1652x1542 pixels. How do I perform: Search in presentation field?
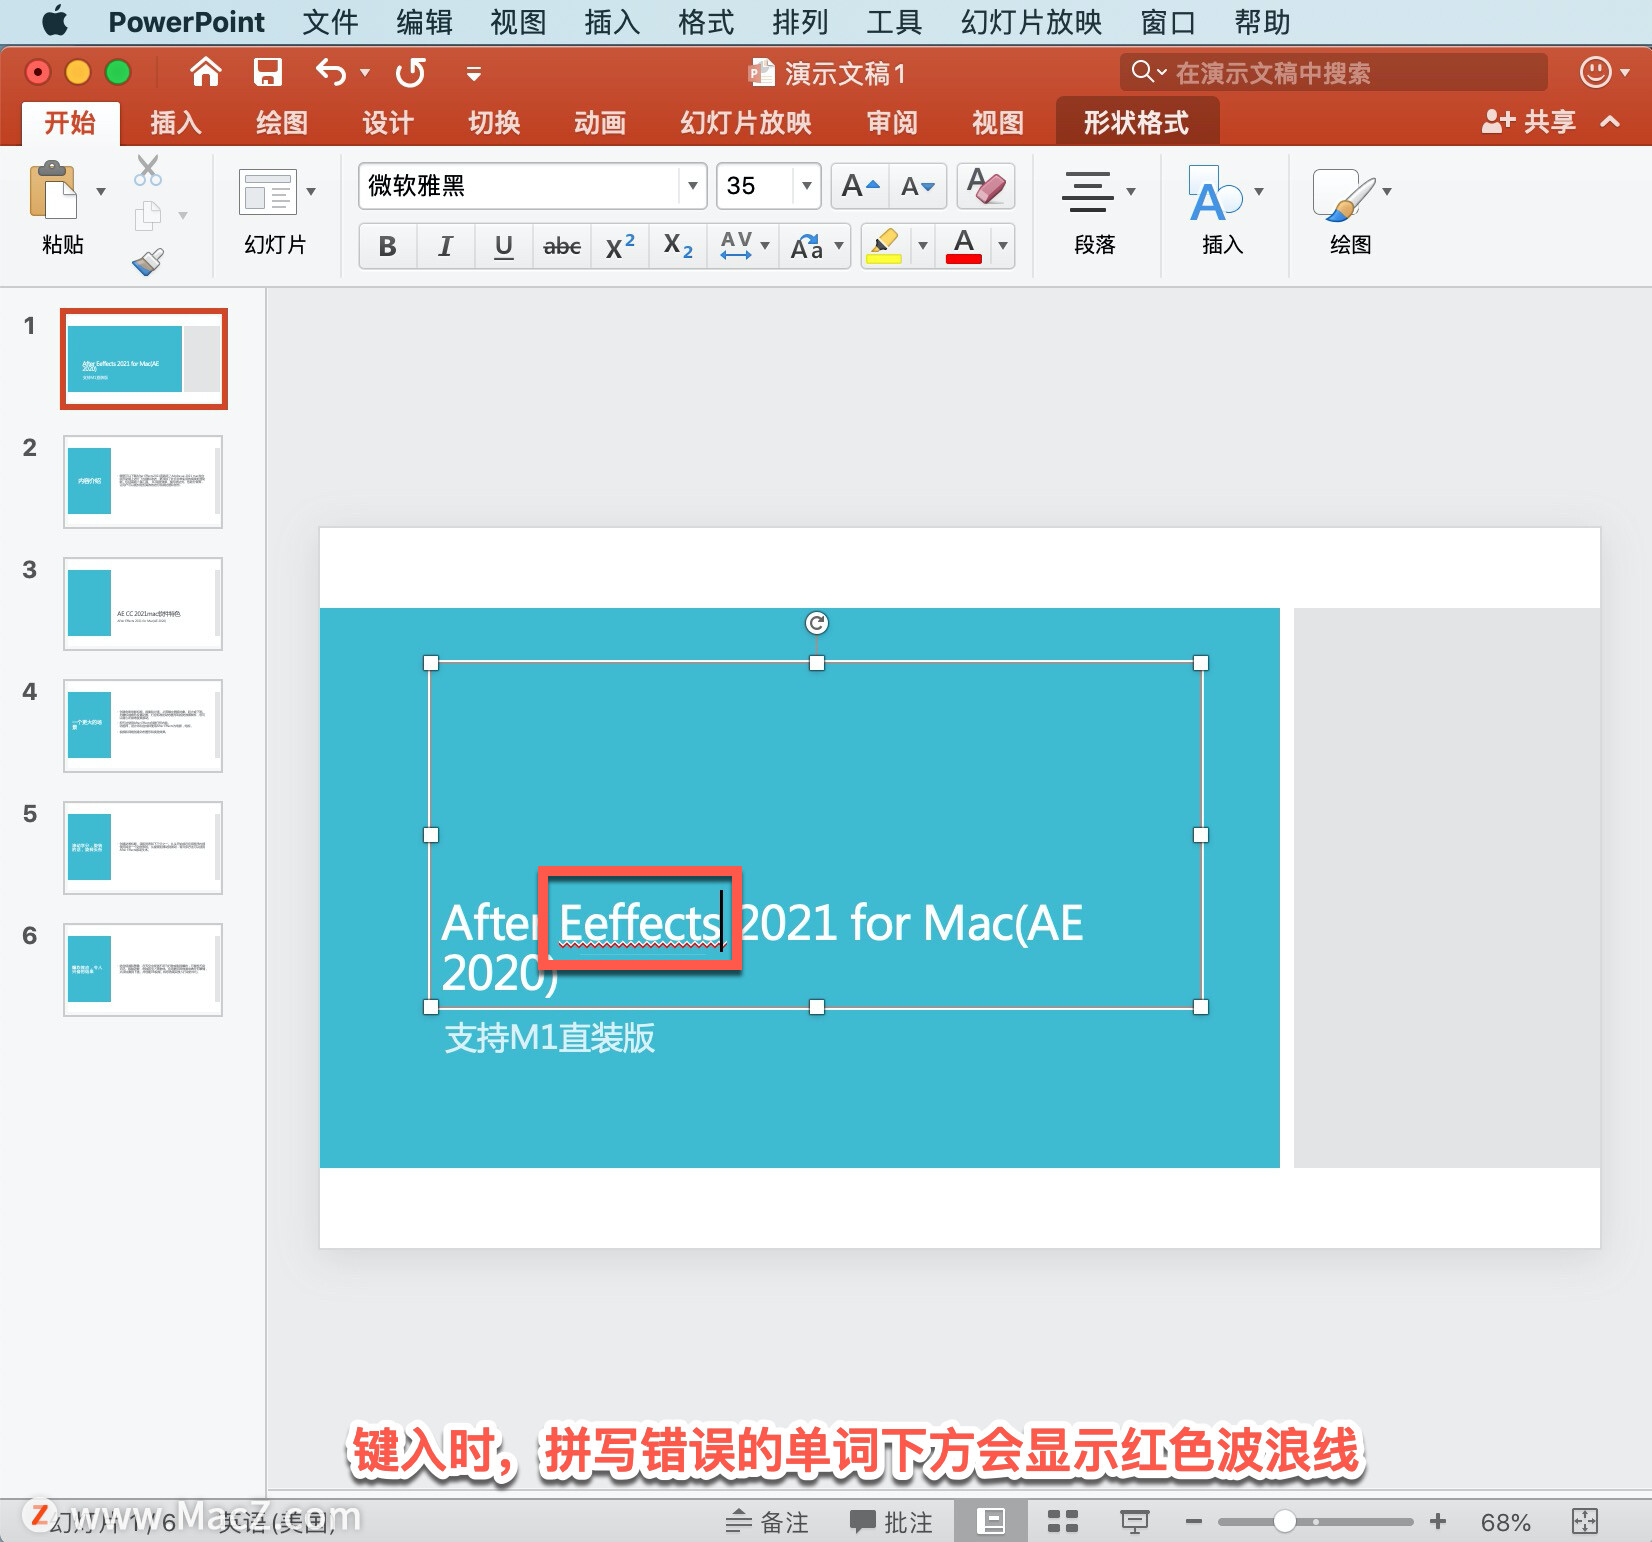point(1334,73)
